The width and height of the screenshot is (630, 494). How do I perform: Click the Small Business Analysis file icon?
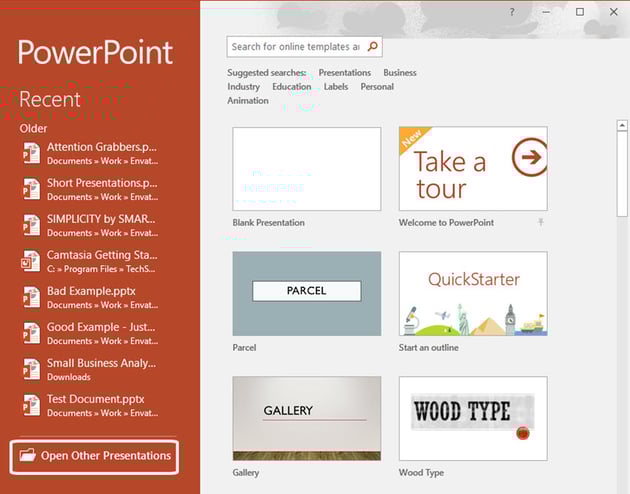click(31, 369)
